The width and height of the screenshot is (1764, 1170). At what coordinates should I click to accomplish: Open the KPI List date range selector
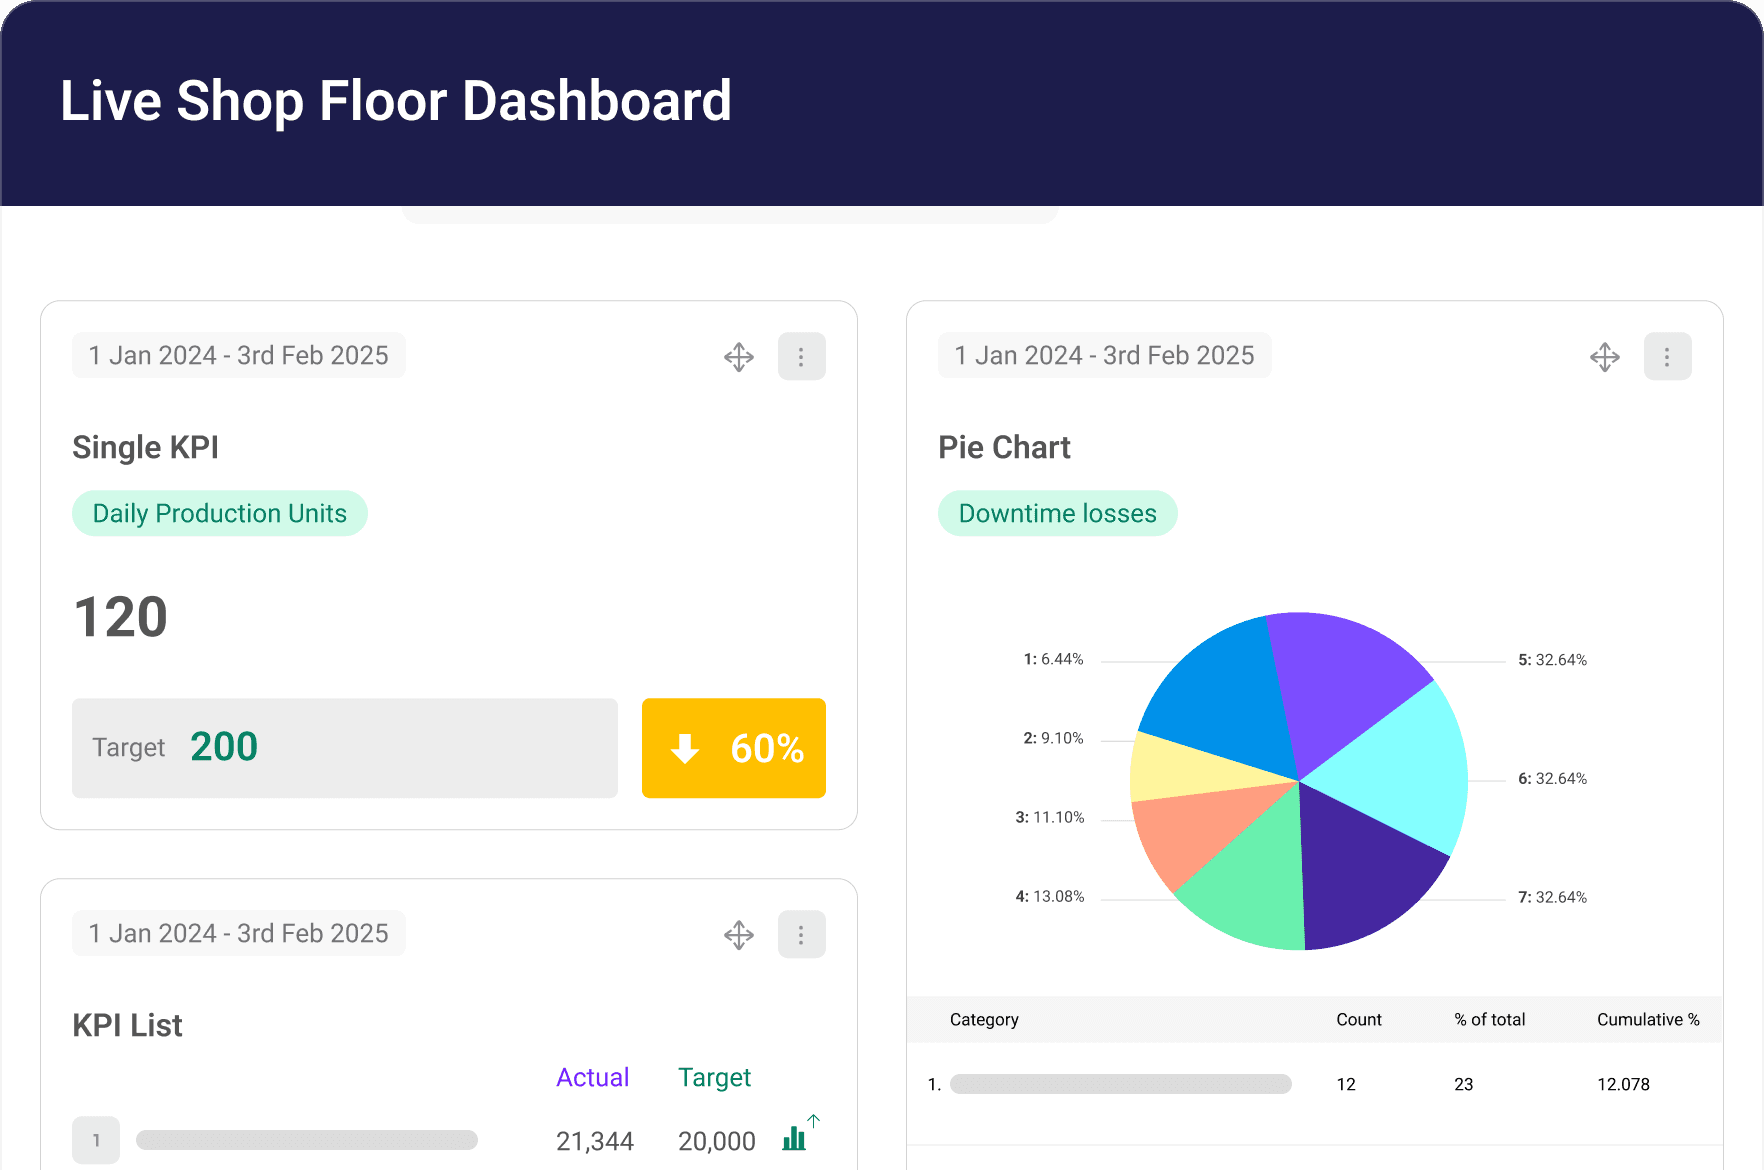pyautogui.click(x=238, y=934)
